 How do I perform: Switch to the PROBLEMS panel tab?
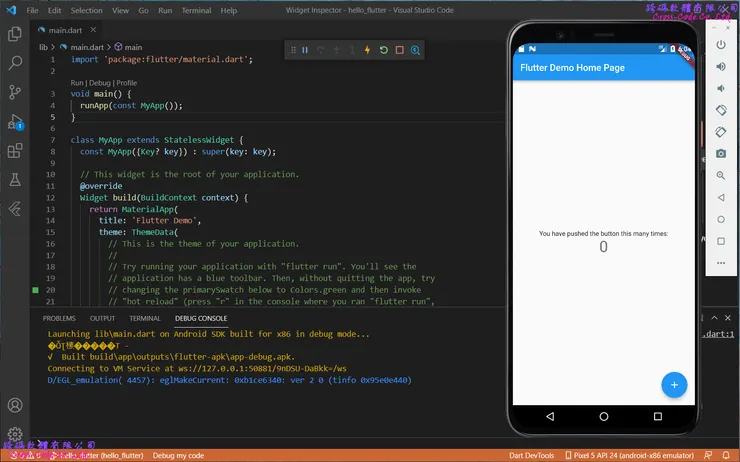(59, 318)
